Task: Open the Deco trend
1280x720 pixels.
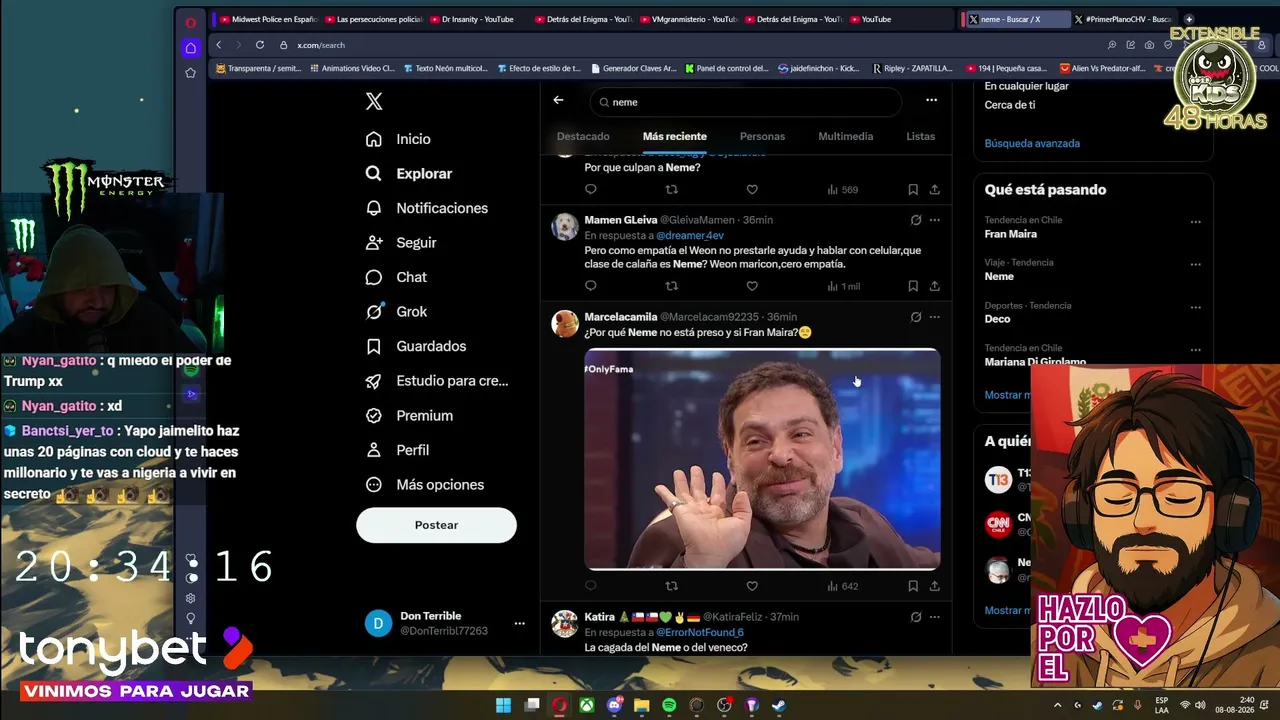Action: 997,319
